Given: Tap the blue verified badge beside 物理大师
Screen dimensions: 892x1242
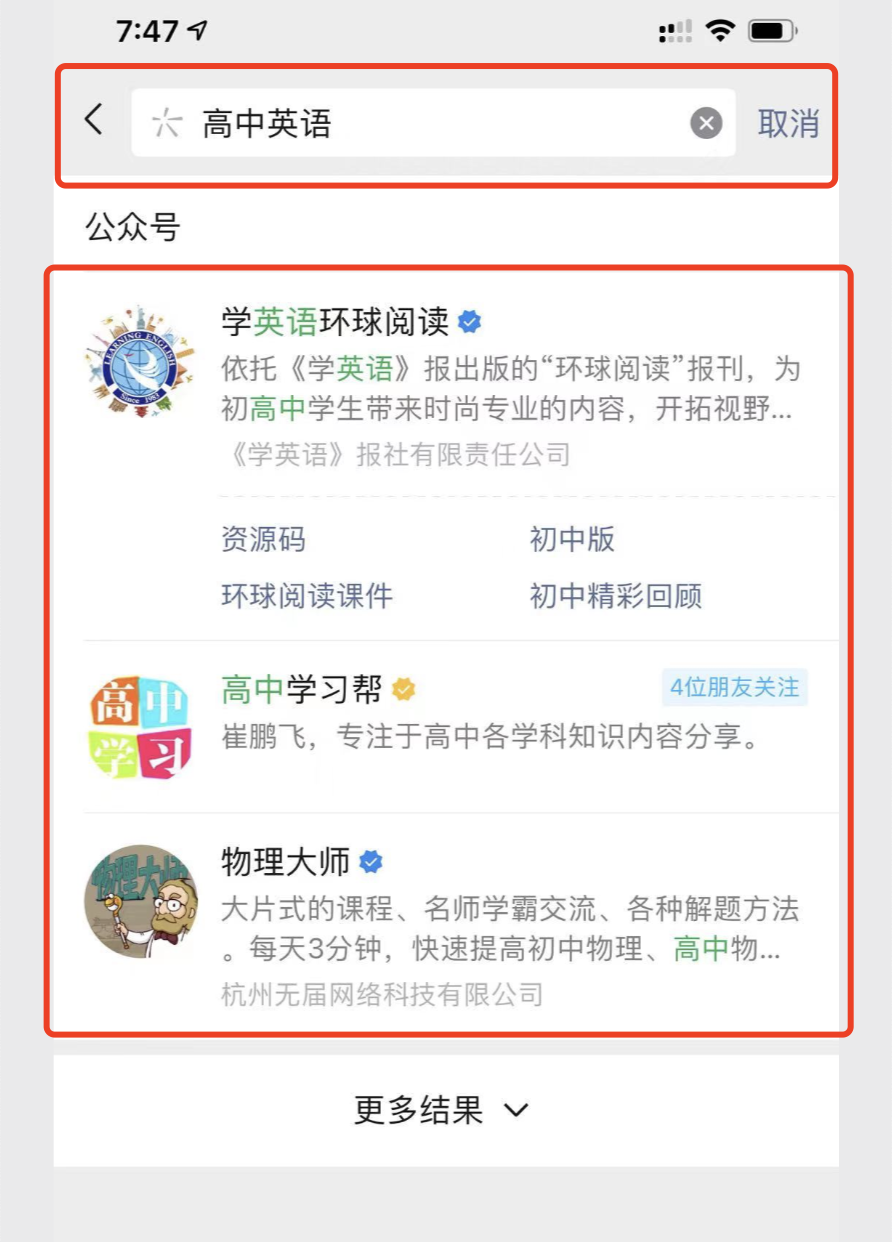Looking at the screenshot, I should click(x=371, y=862).
